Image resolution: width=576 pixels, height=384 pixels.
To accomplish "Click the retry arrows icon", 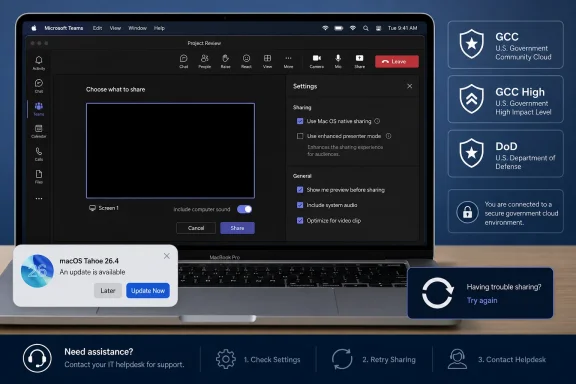I will 437,293.
